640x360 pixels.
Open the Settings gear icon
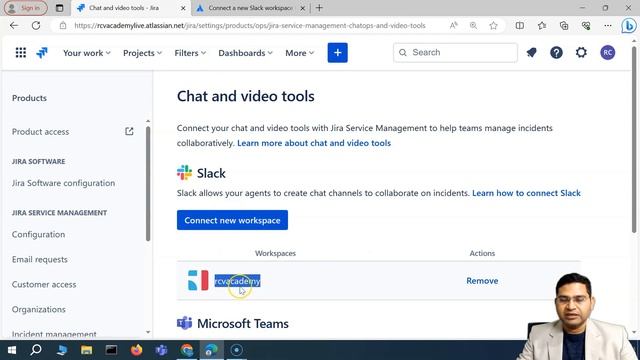point(581,53)
